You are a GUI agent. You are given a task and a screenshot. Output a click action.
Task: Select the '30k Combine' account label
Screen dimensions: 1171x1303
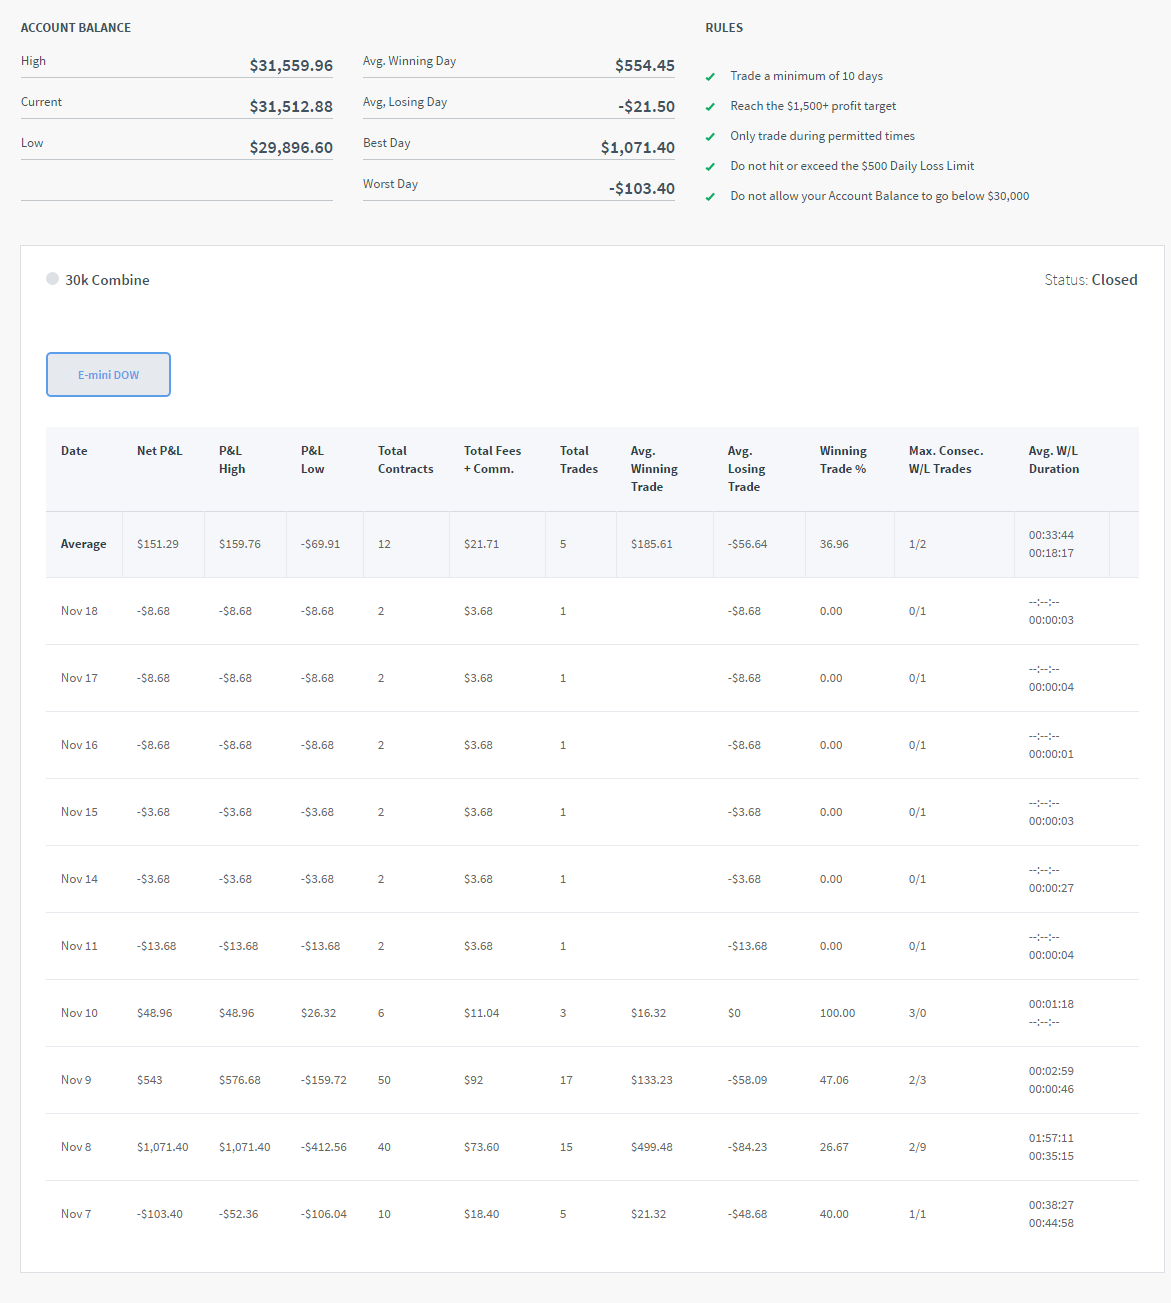click(107, 279)
